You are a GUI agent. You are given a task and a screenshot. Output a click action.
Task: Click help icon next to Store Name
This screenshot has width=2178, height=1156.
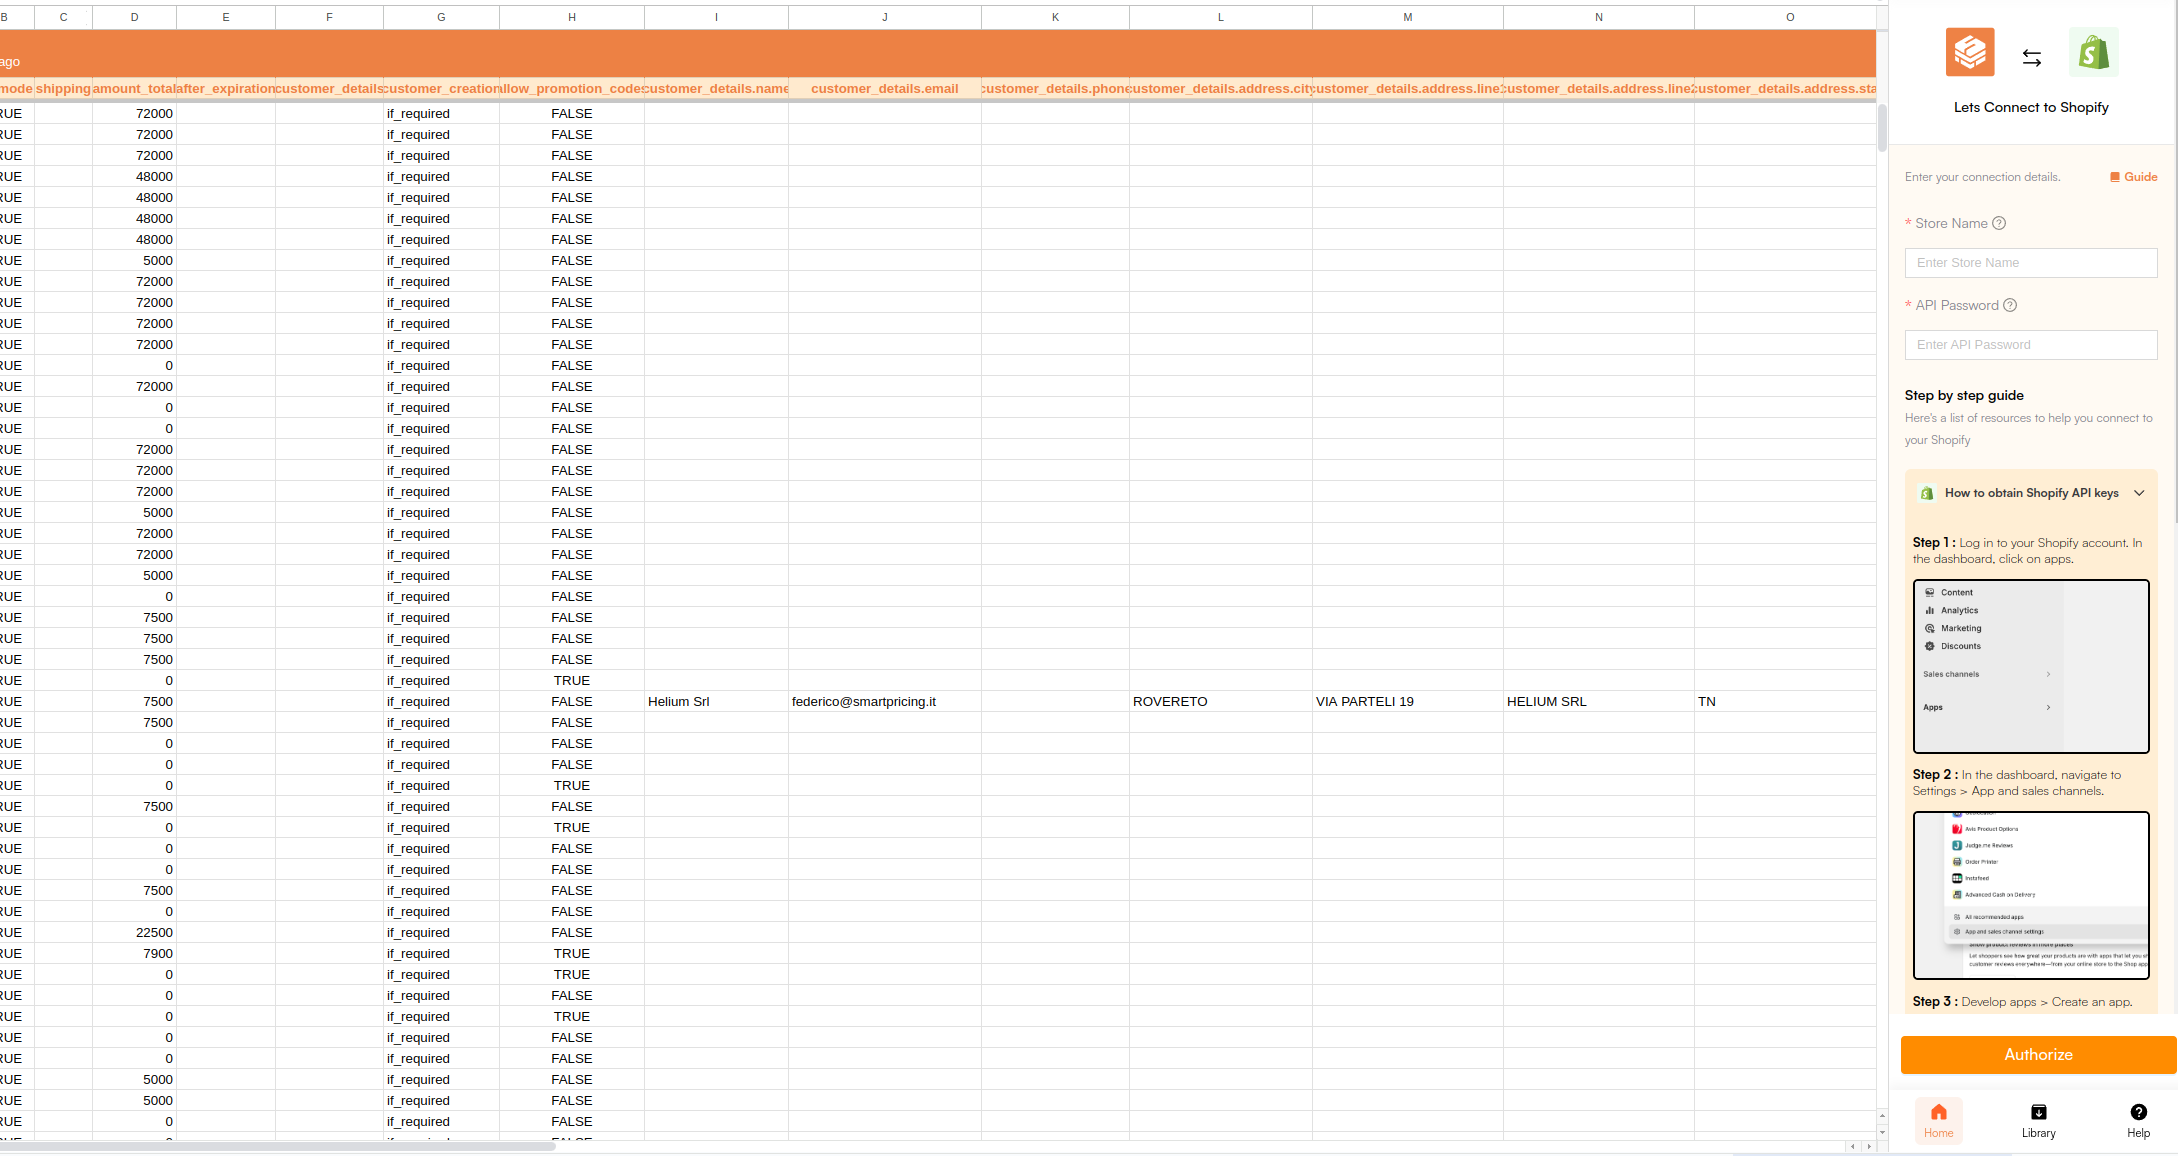1999,223
